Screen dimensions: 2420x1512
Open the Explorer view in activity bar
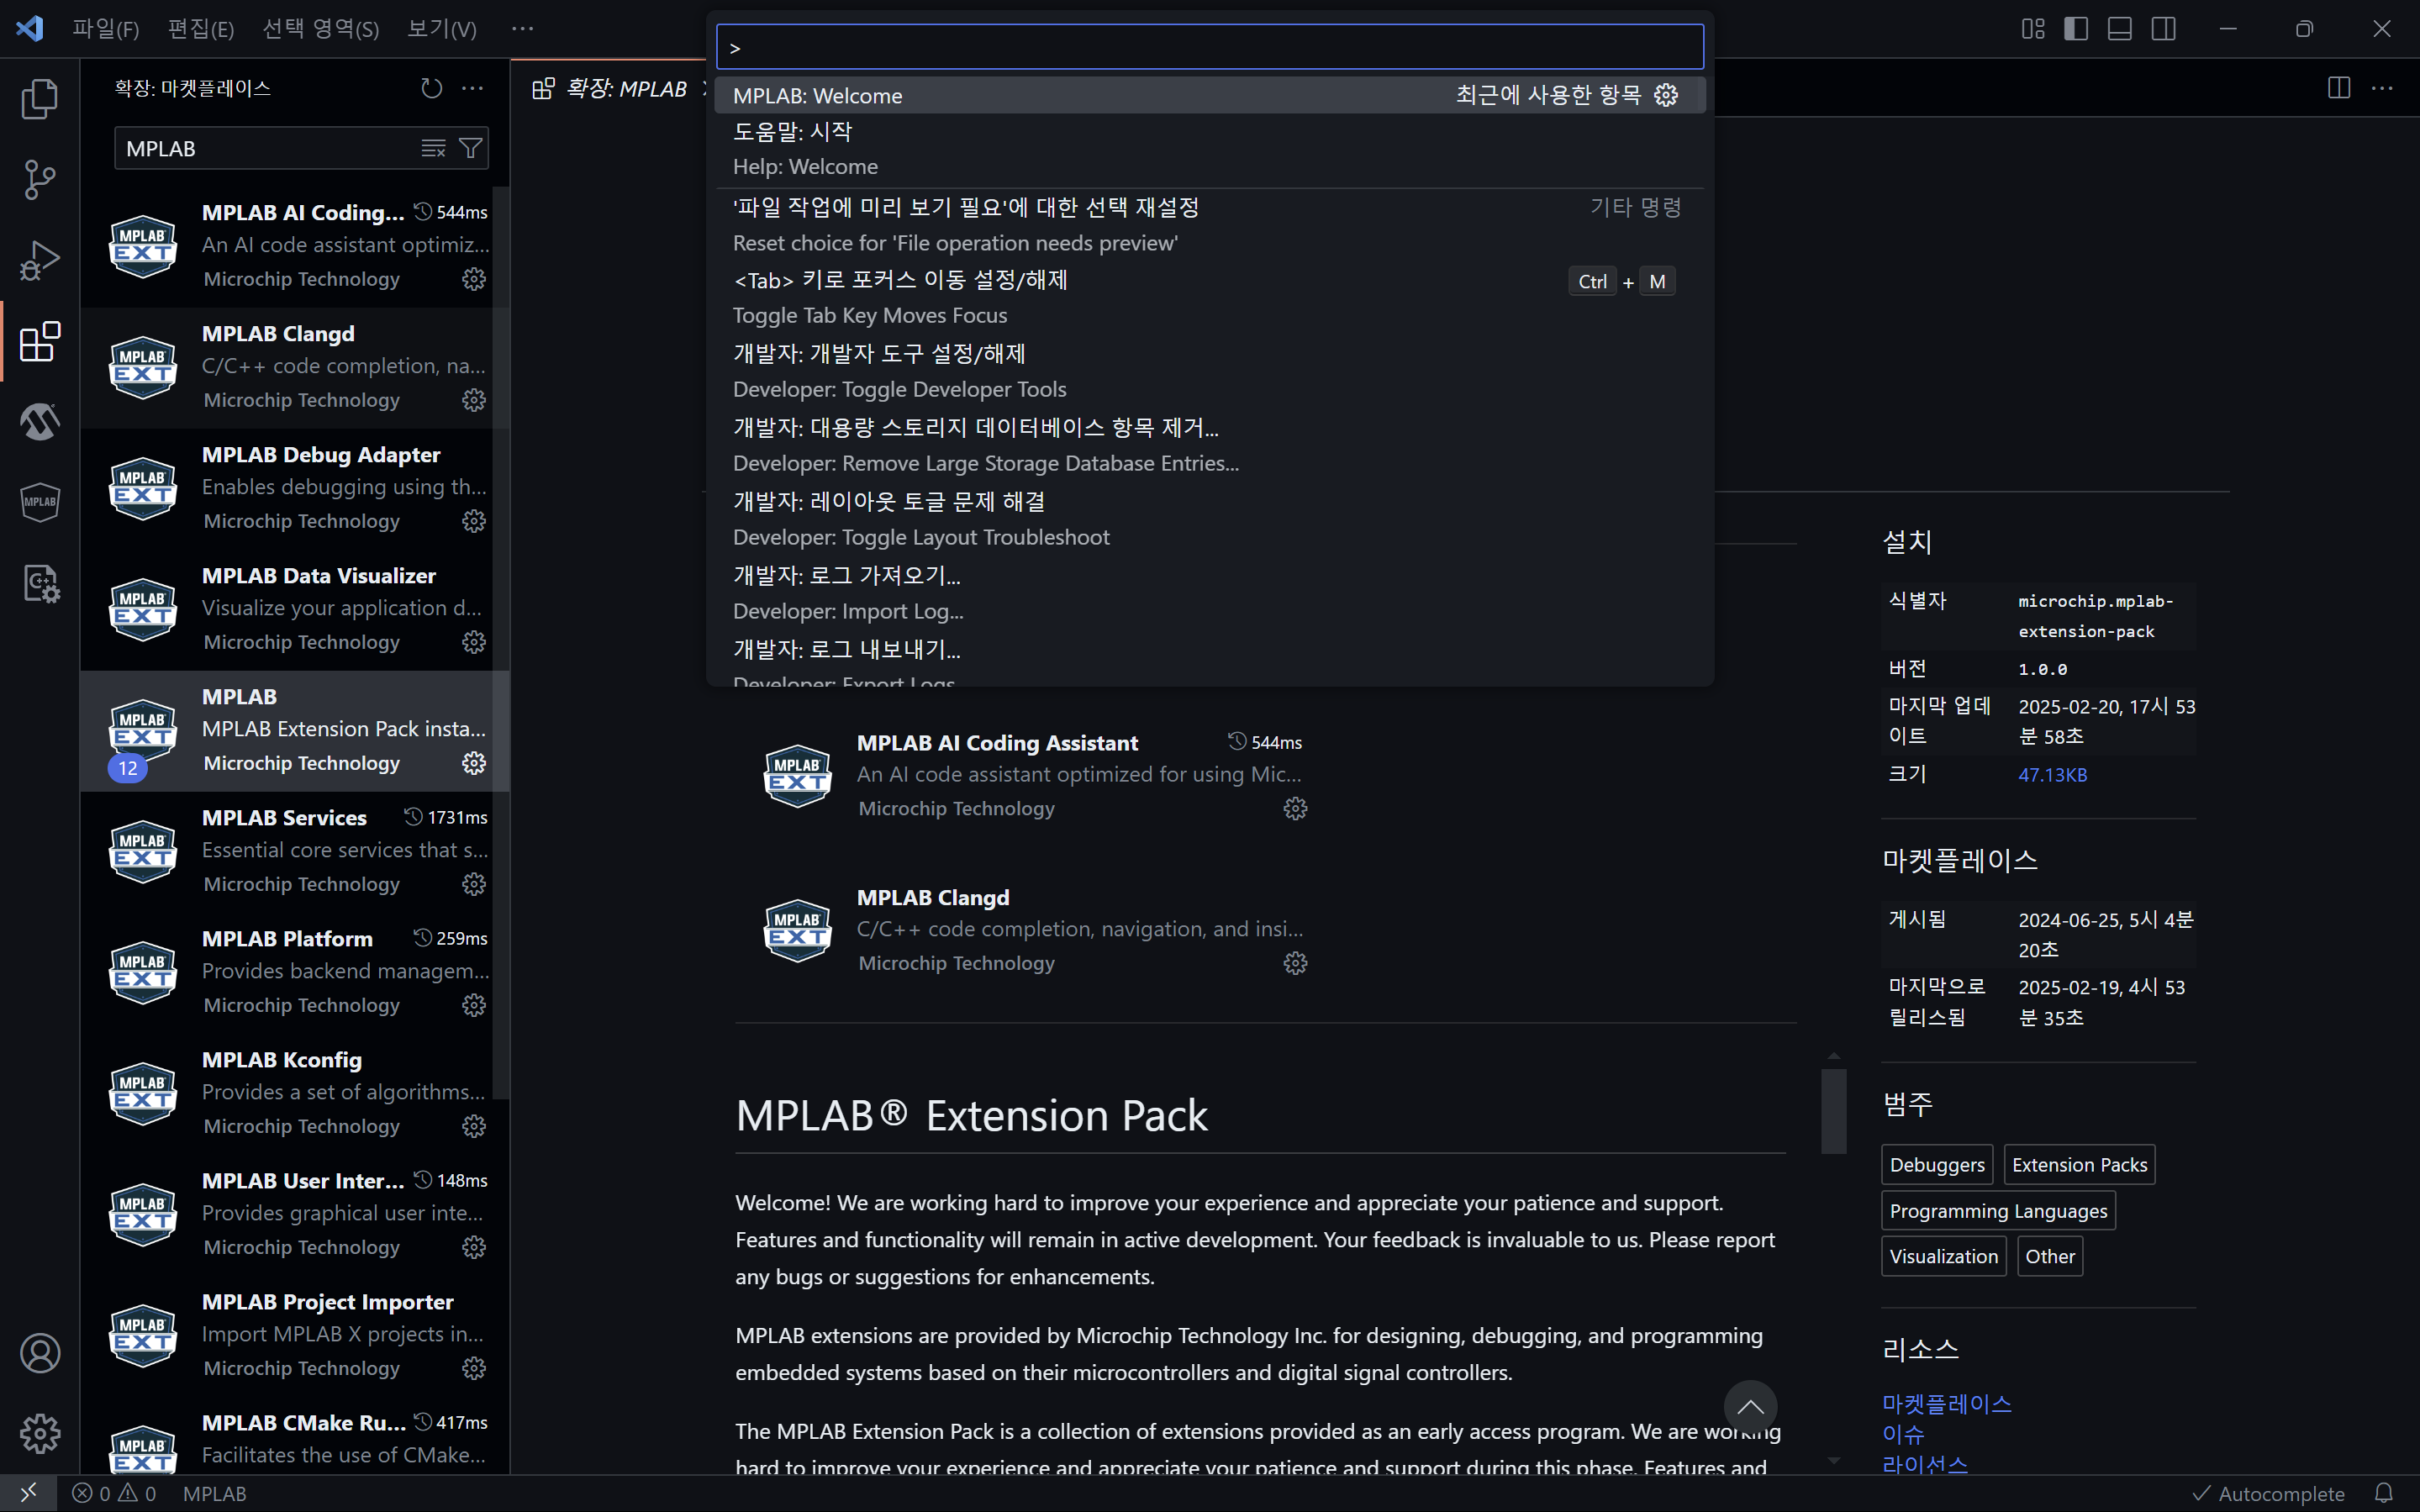[x=40, y=98]
